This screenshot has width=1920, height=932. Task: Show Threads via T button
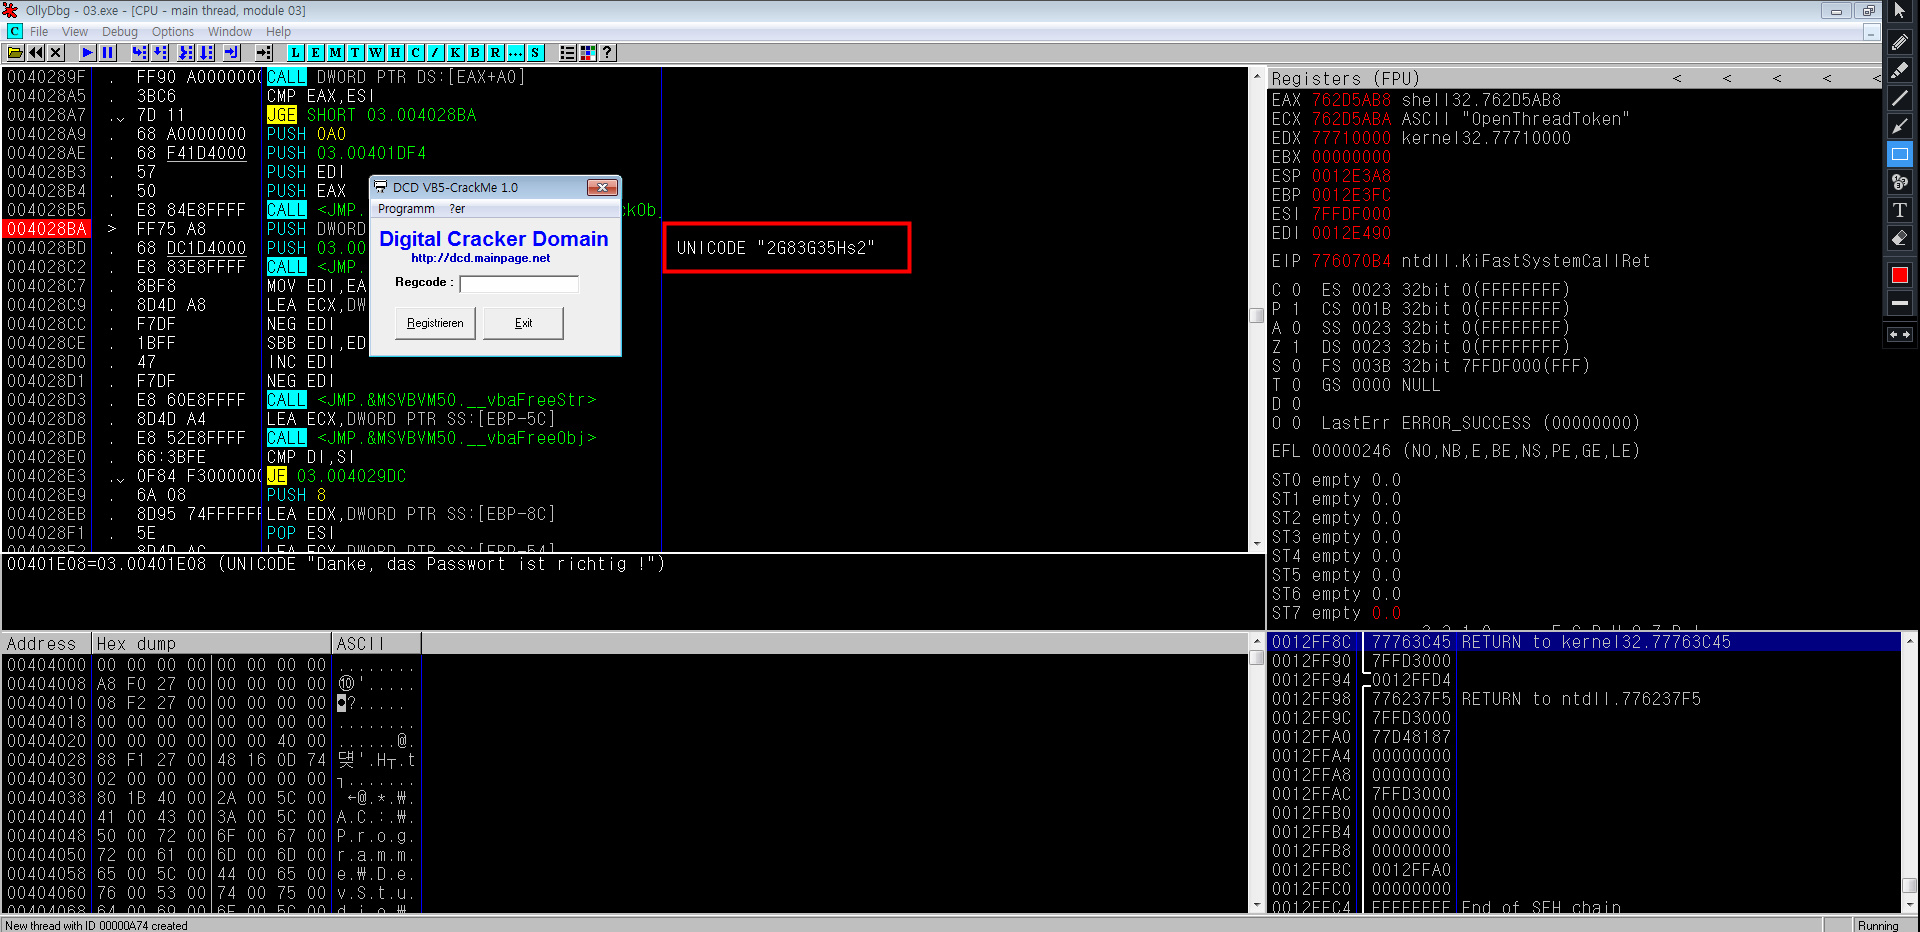(x=356, y=53)
